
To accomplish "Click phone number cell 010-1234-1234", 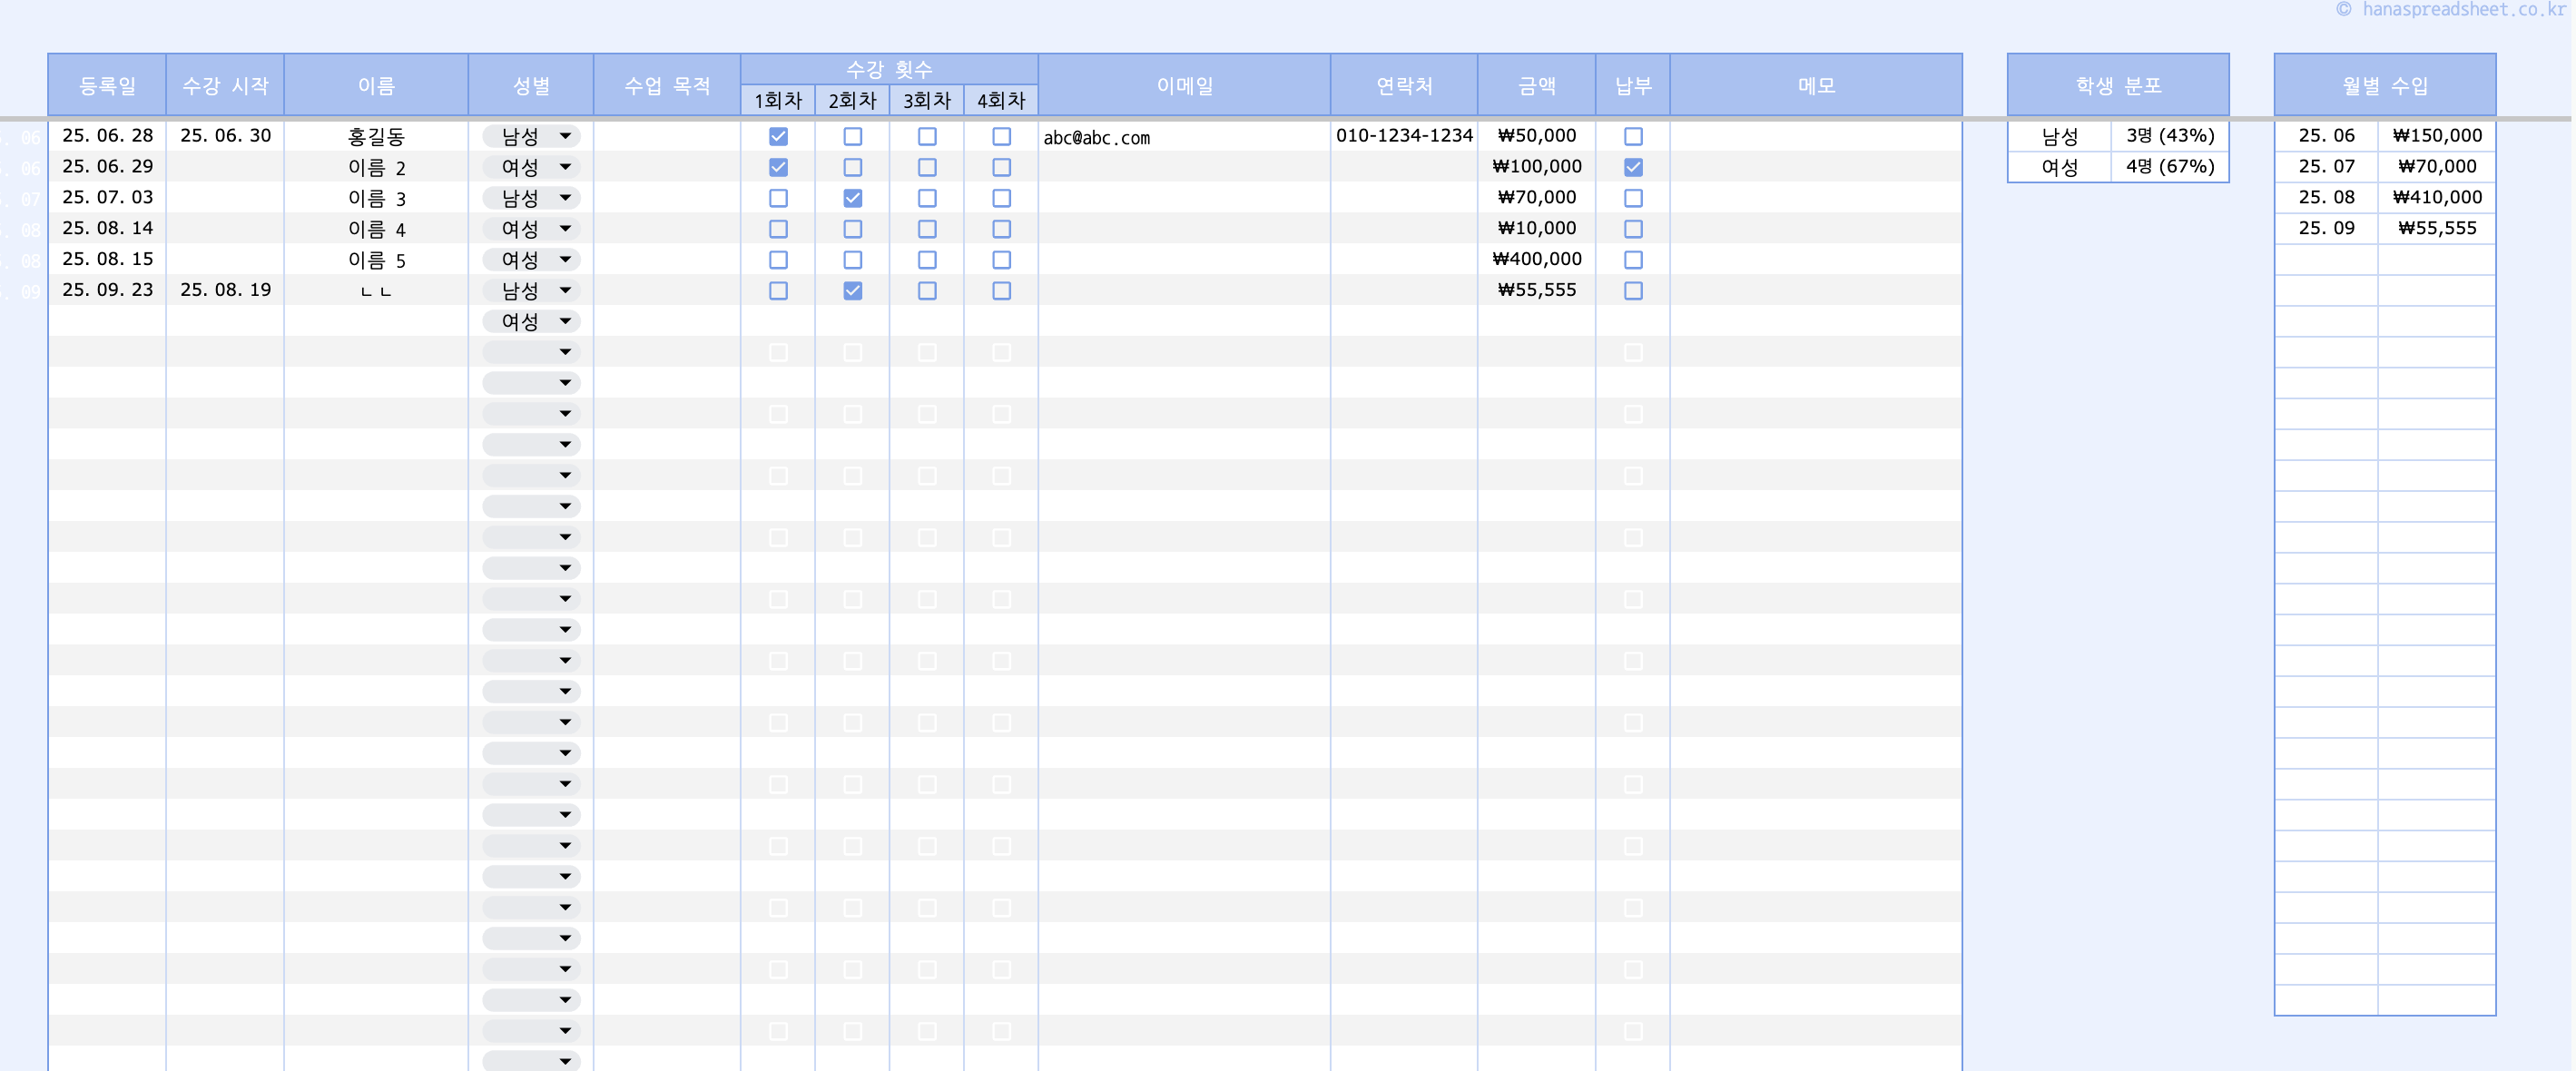I will pos(1403,135).
